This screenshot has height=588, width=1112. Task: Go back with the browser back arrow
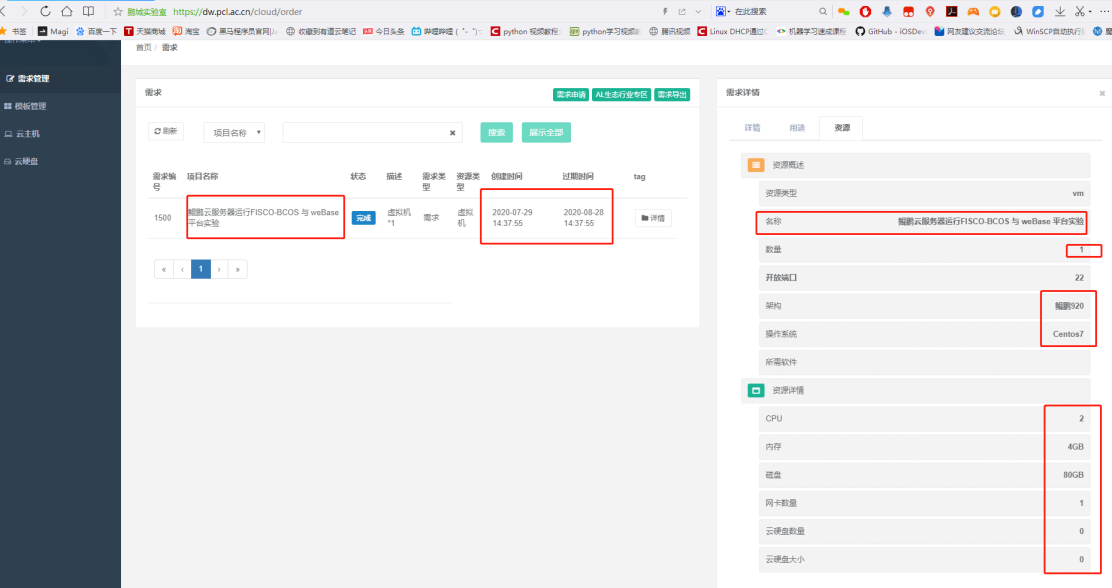click(4, 11)
